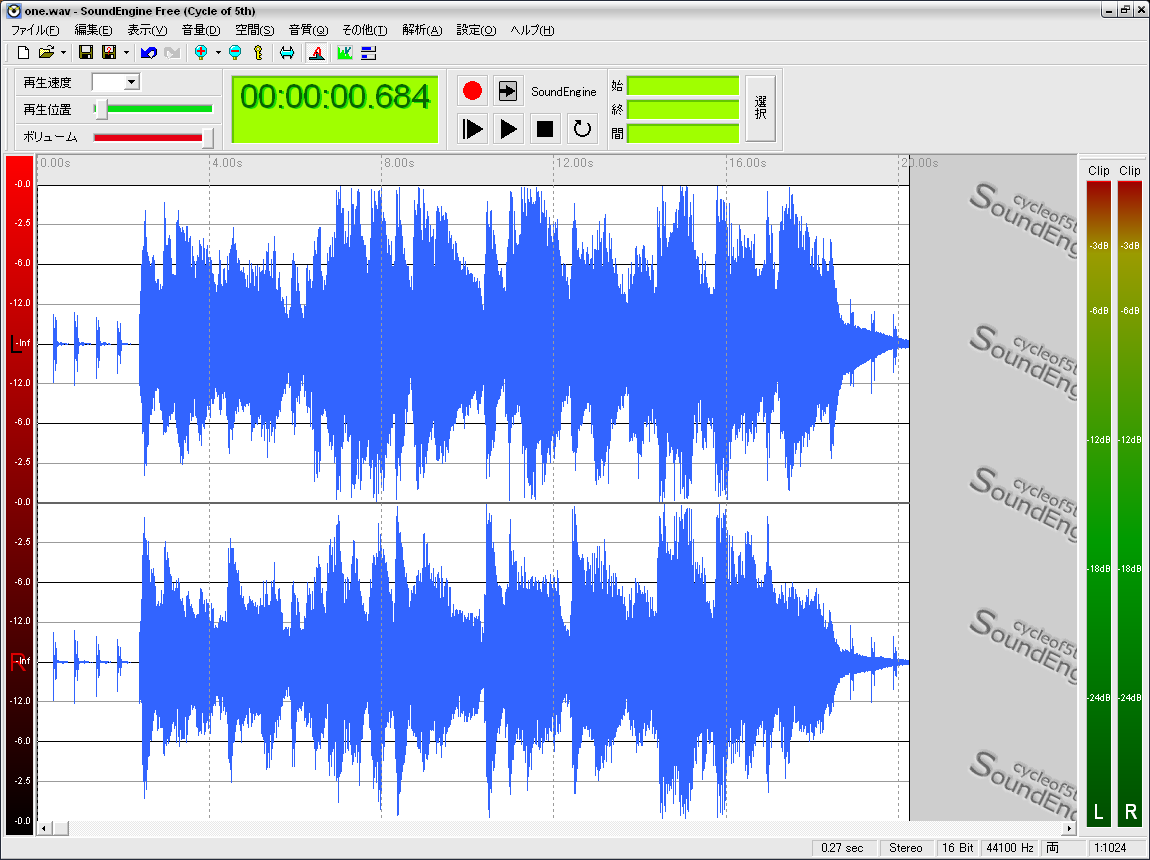This screenshot has height=860, width=1150.
Task: Expand the zoom-in dropdown arrow
Action: point(218,52)
